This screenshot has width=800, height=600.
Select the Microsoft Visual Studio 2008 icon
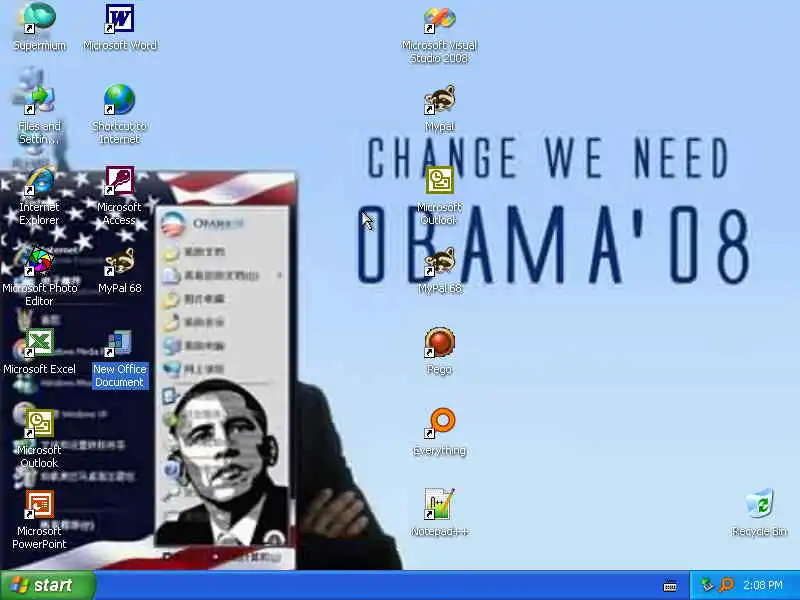pos(439,18)
